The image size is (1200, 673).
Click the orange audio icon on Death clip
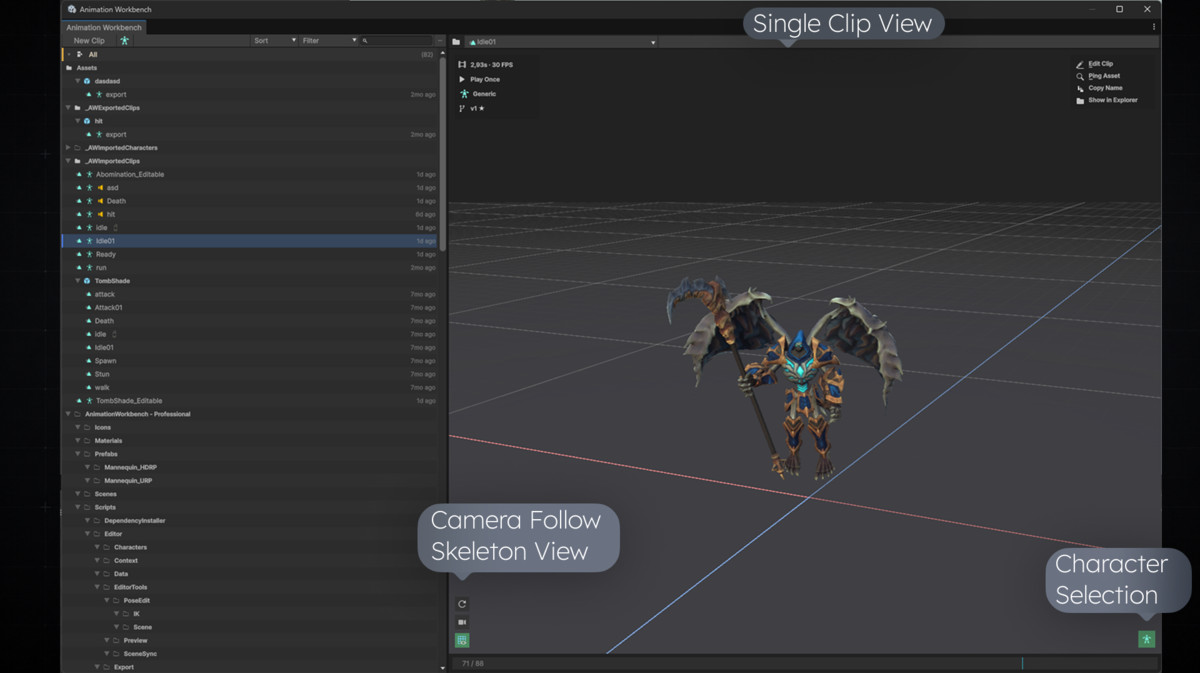coord(100,201)
